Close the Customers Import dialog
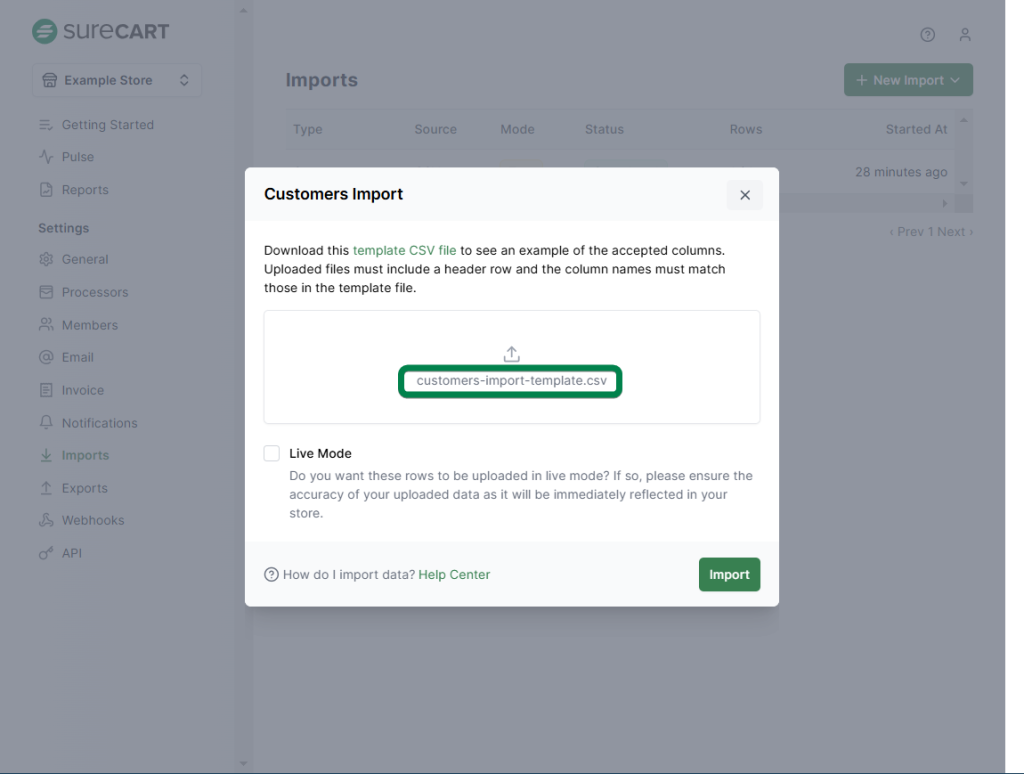1024x774 pixels. (744, 195)
